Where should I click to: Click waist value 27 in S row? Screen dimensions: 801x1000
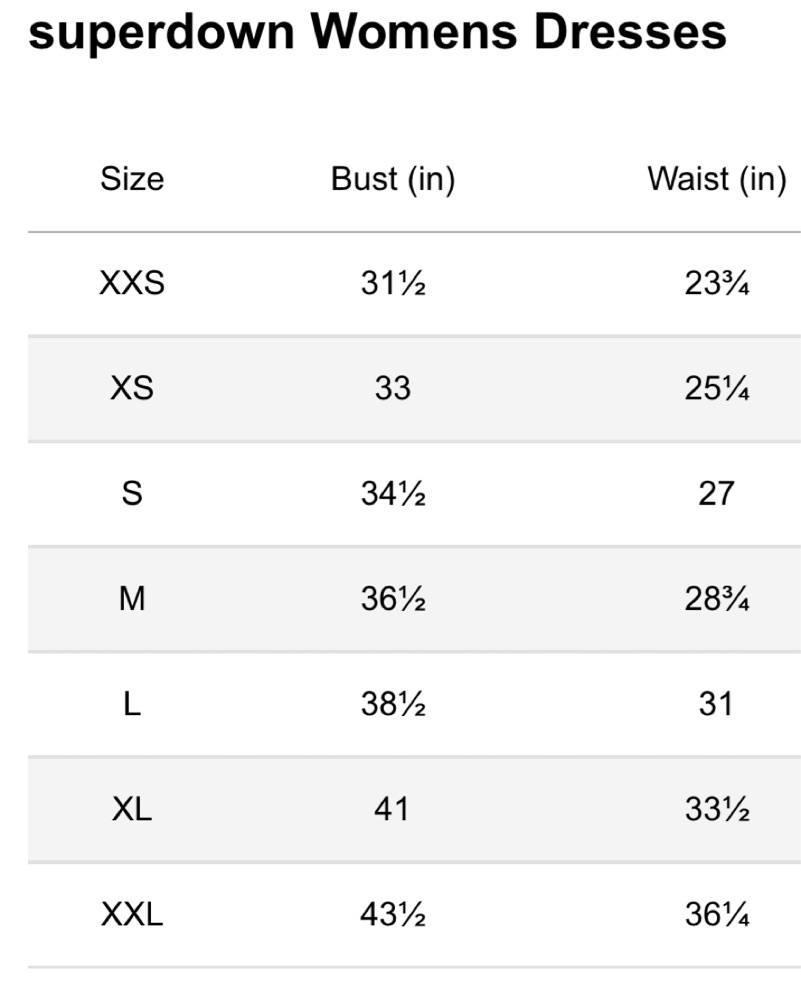717,494
